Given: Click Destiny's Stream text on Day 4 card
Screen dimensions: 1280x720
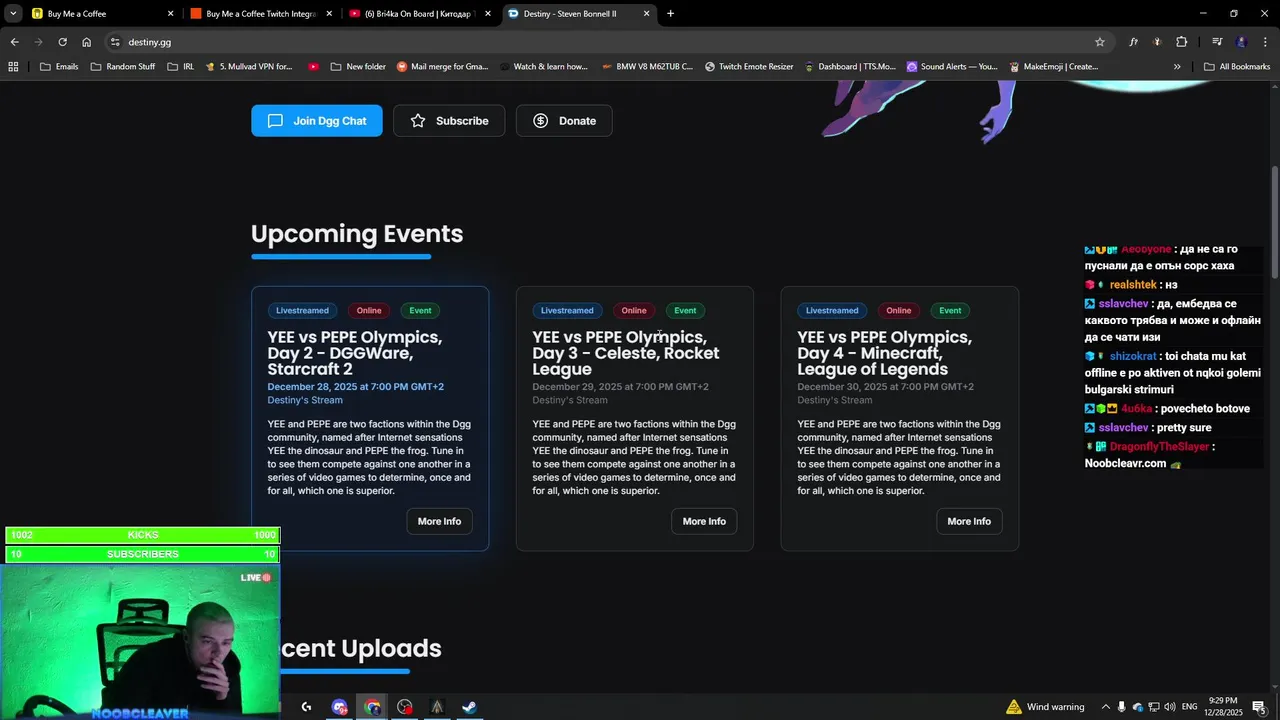Looking at the screenshot, I should tap(835, 400).
